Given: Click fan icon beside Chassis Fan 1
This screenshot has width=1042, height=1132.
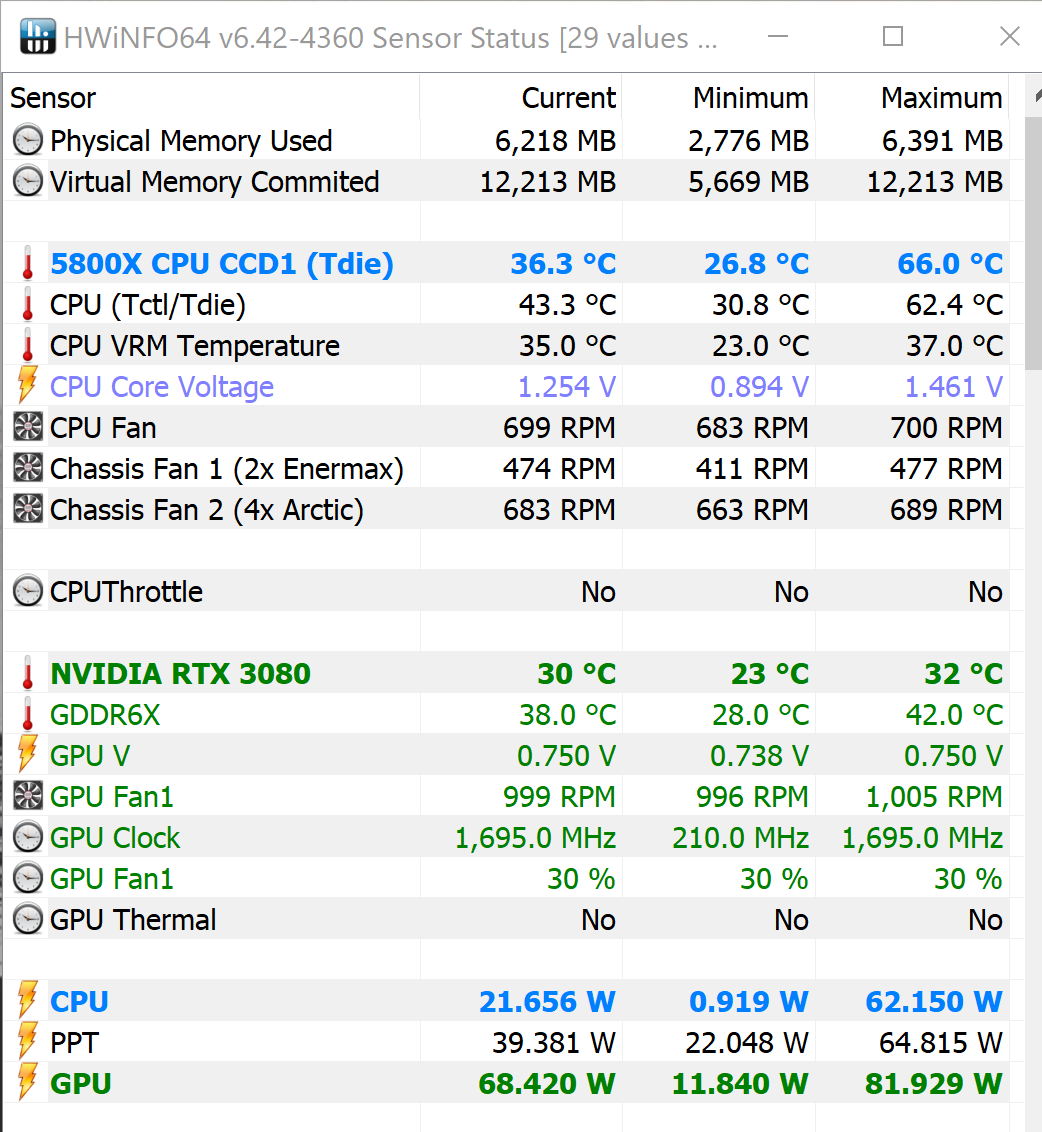Looking at the screenshot, I should (28, 469).
